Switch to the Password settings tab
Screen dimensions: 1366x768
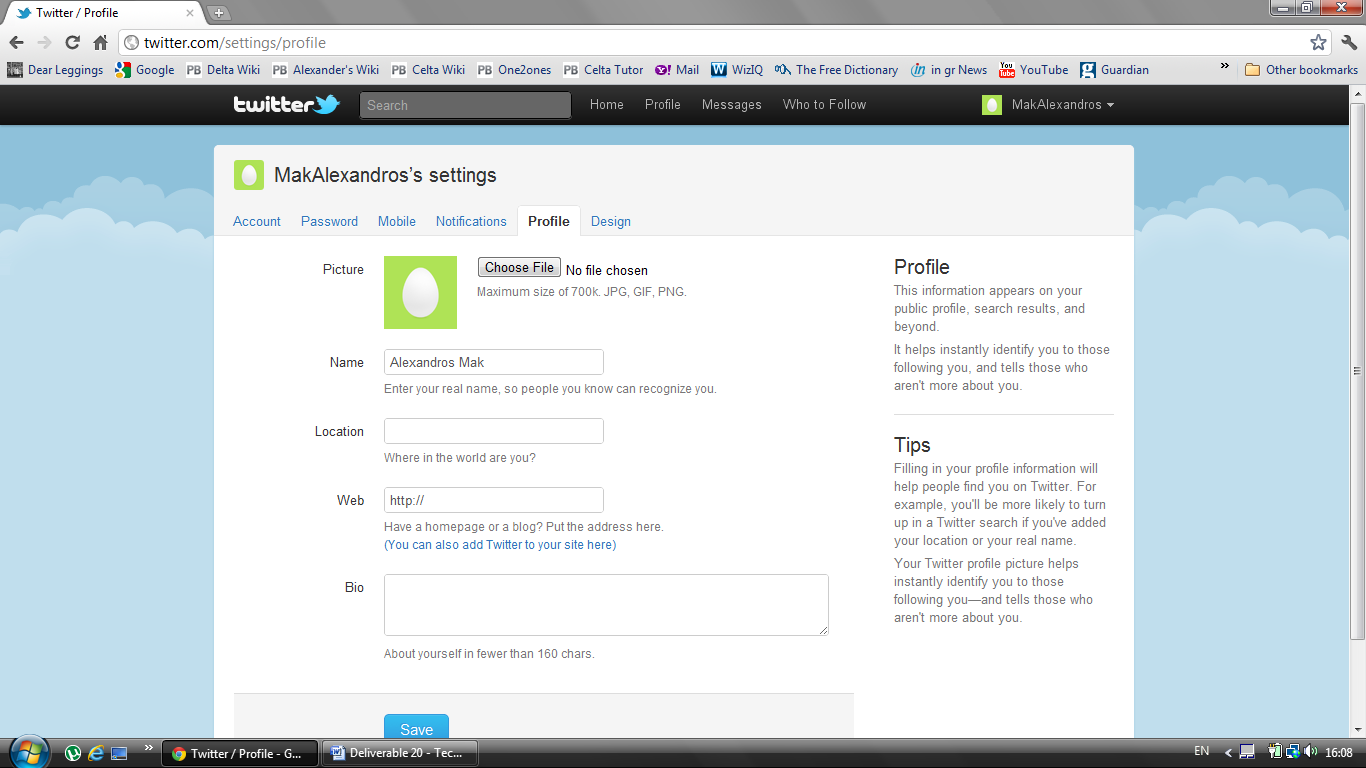[x=329, y=221]
